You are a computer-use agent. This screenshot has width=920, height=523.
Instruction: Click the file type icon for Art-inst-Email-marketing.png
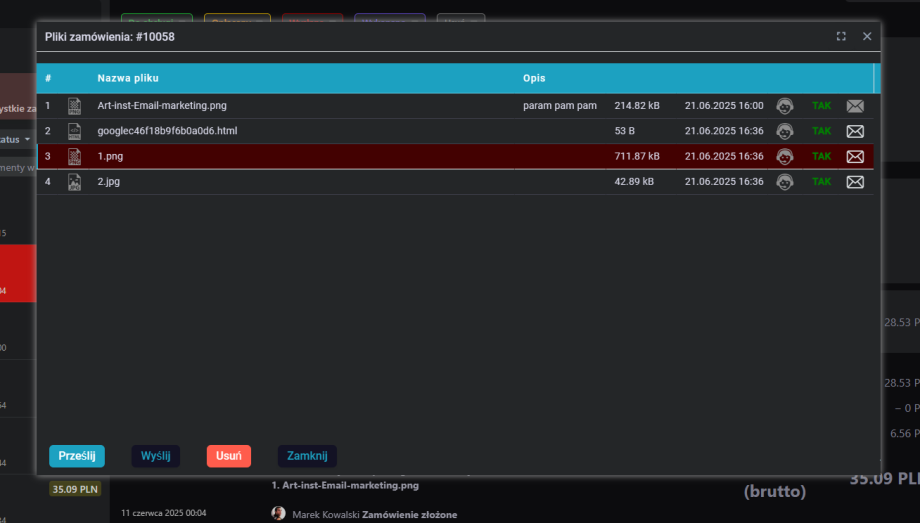(74, 106)
